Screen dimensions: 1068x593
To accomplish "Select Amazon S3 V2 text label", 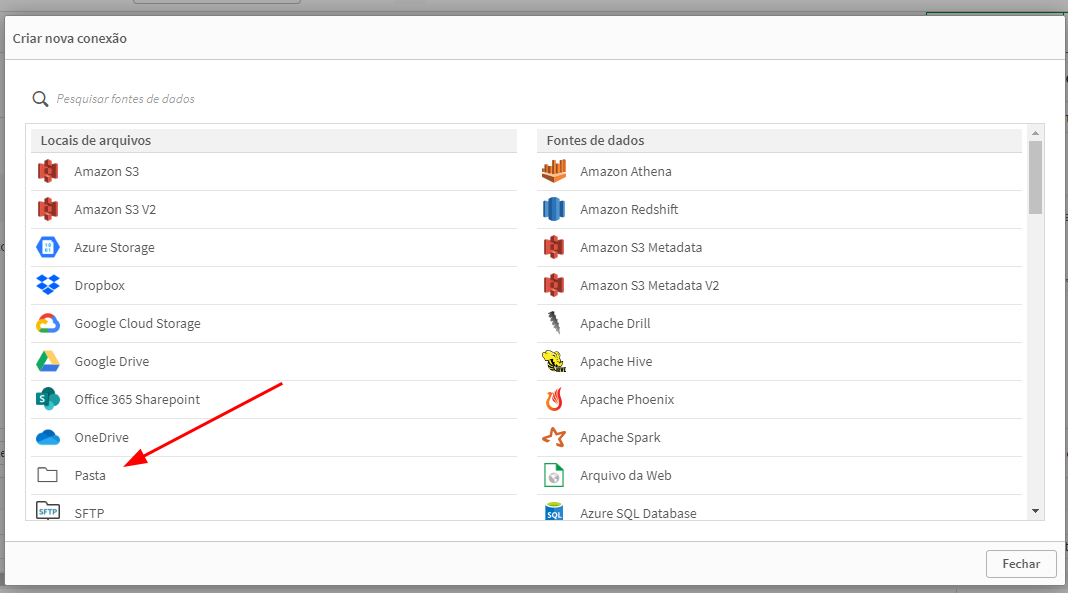I will click(115, 210).
